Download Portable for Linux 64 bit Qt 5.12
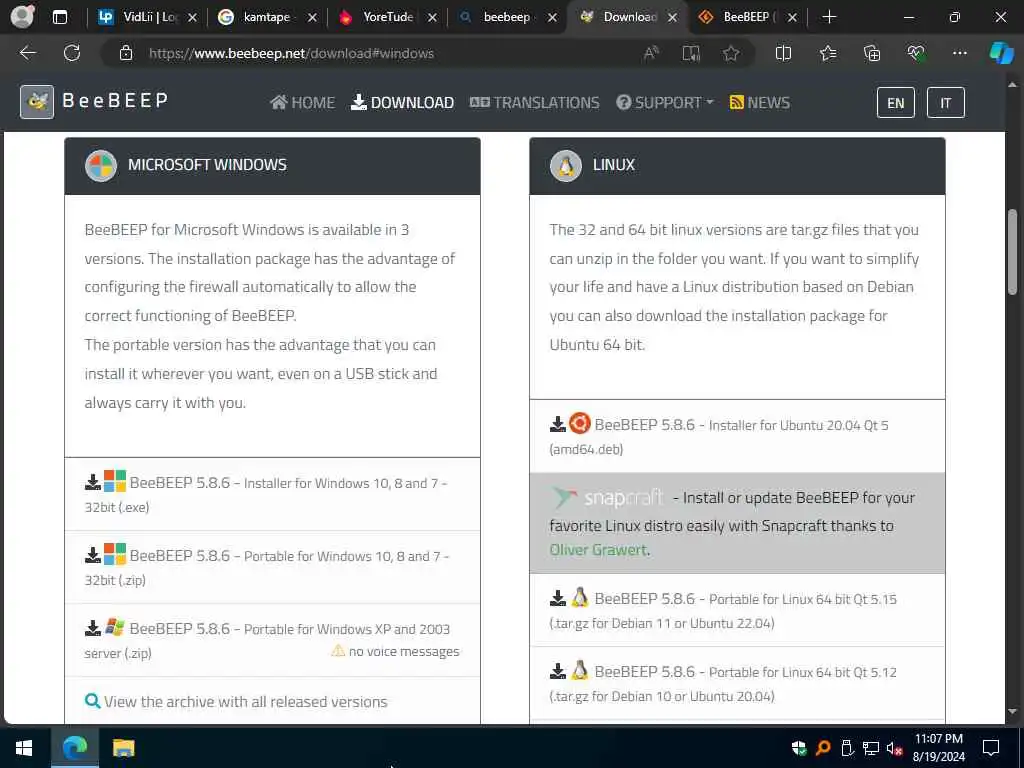 tap(737, 683)
